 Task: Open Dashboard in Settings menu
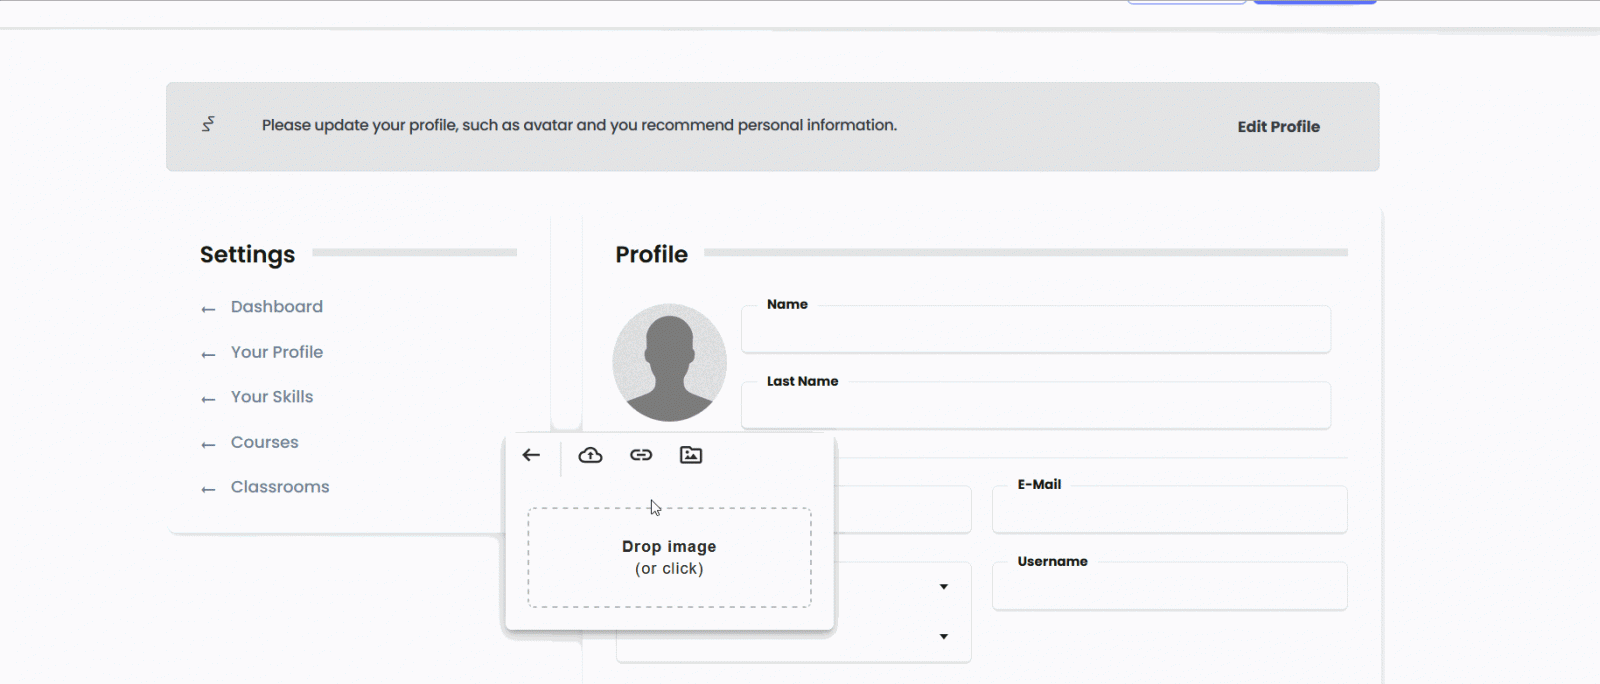pos(277,307)
